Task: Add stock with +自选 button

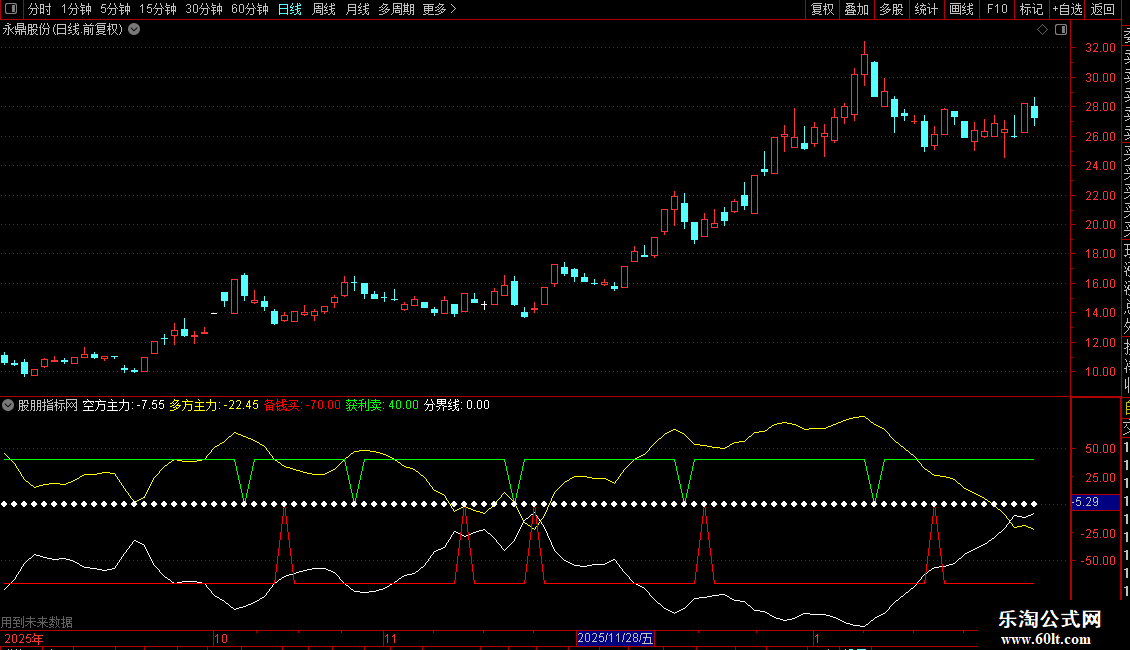Action: click(x=1067, y=9)
